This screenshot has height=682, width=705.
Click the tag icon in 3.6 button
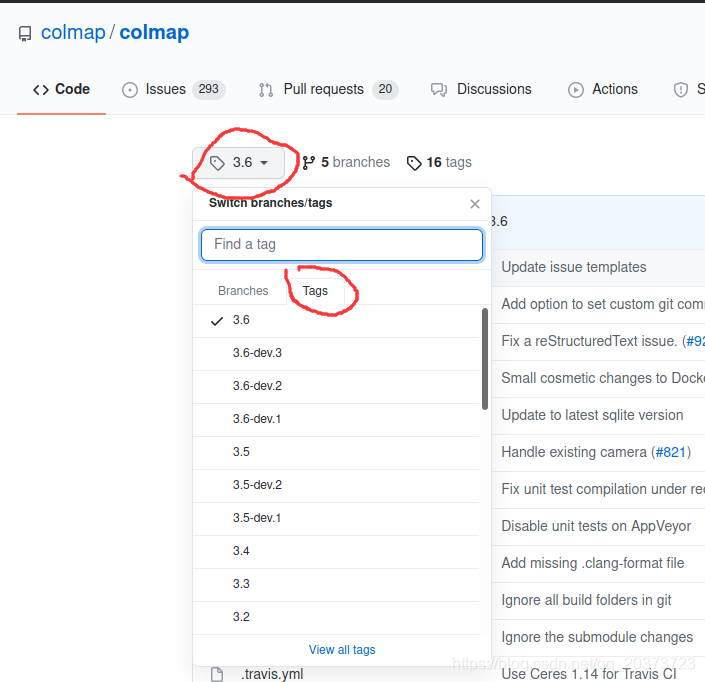tap(217, 163)
